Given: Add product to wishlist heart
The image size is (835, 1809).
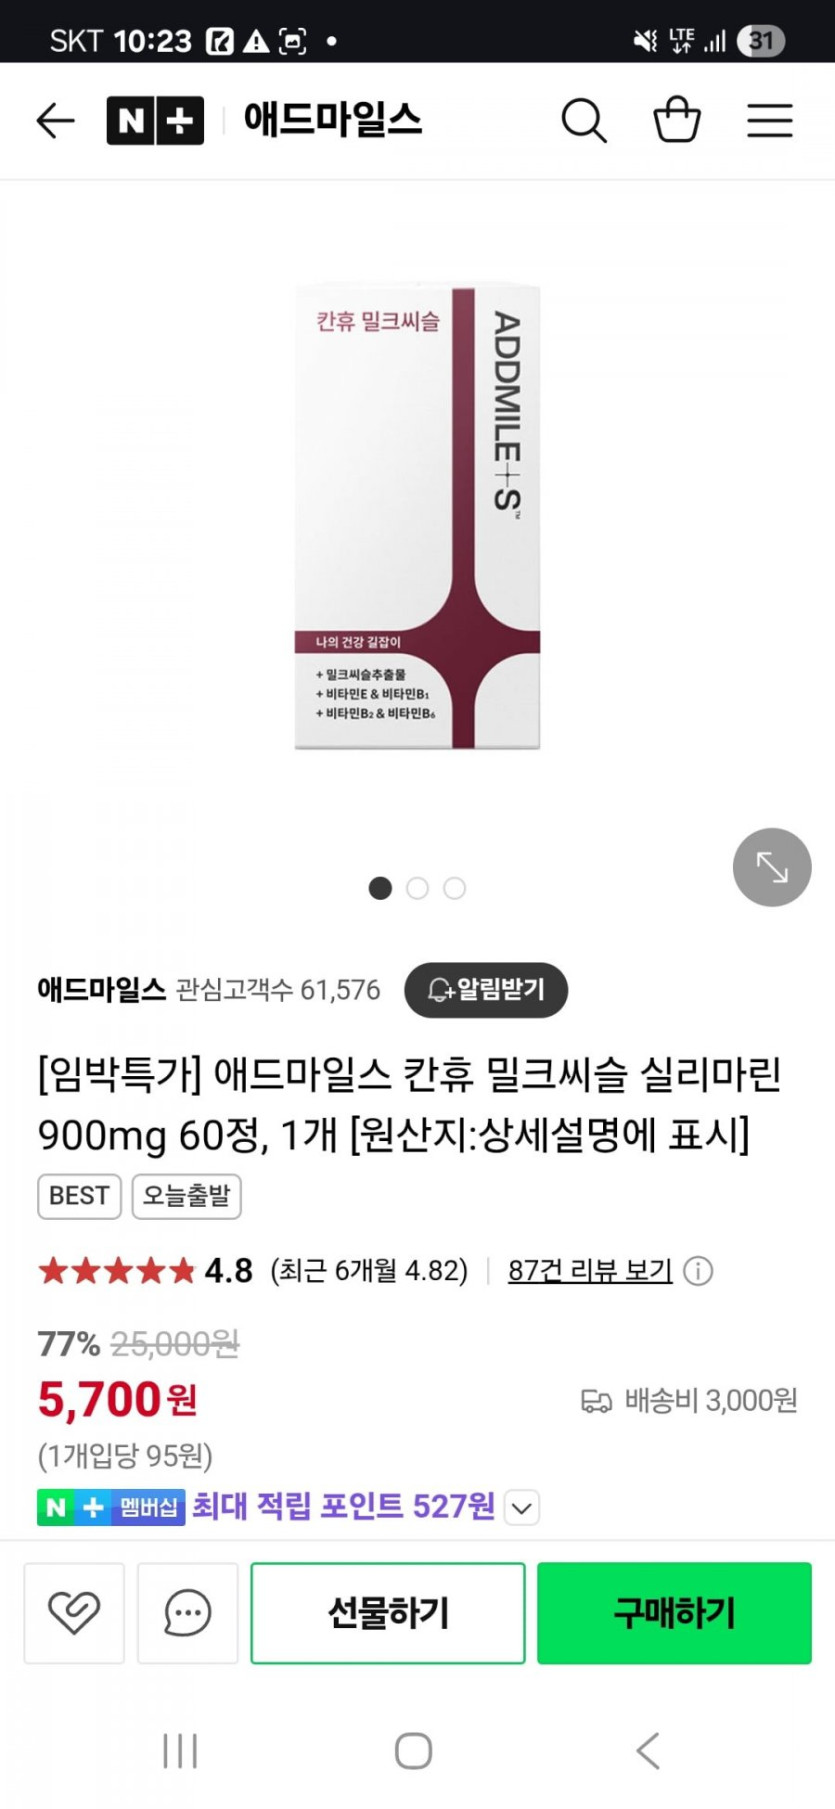Looking at the screenshot, I should 74,1613.
